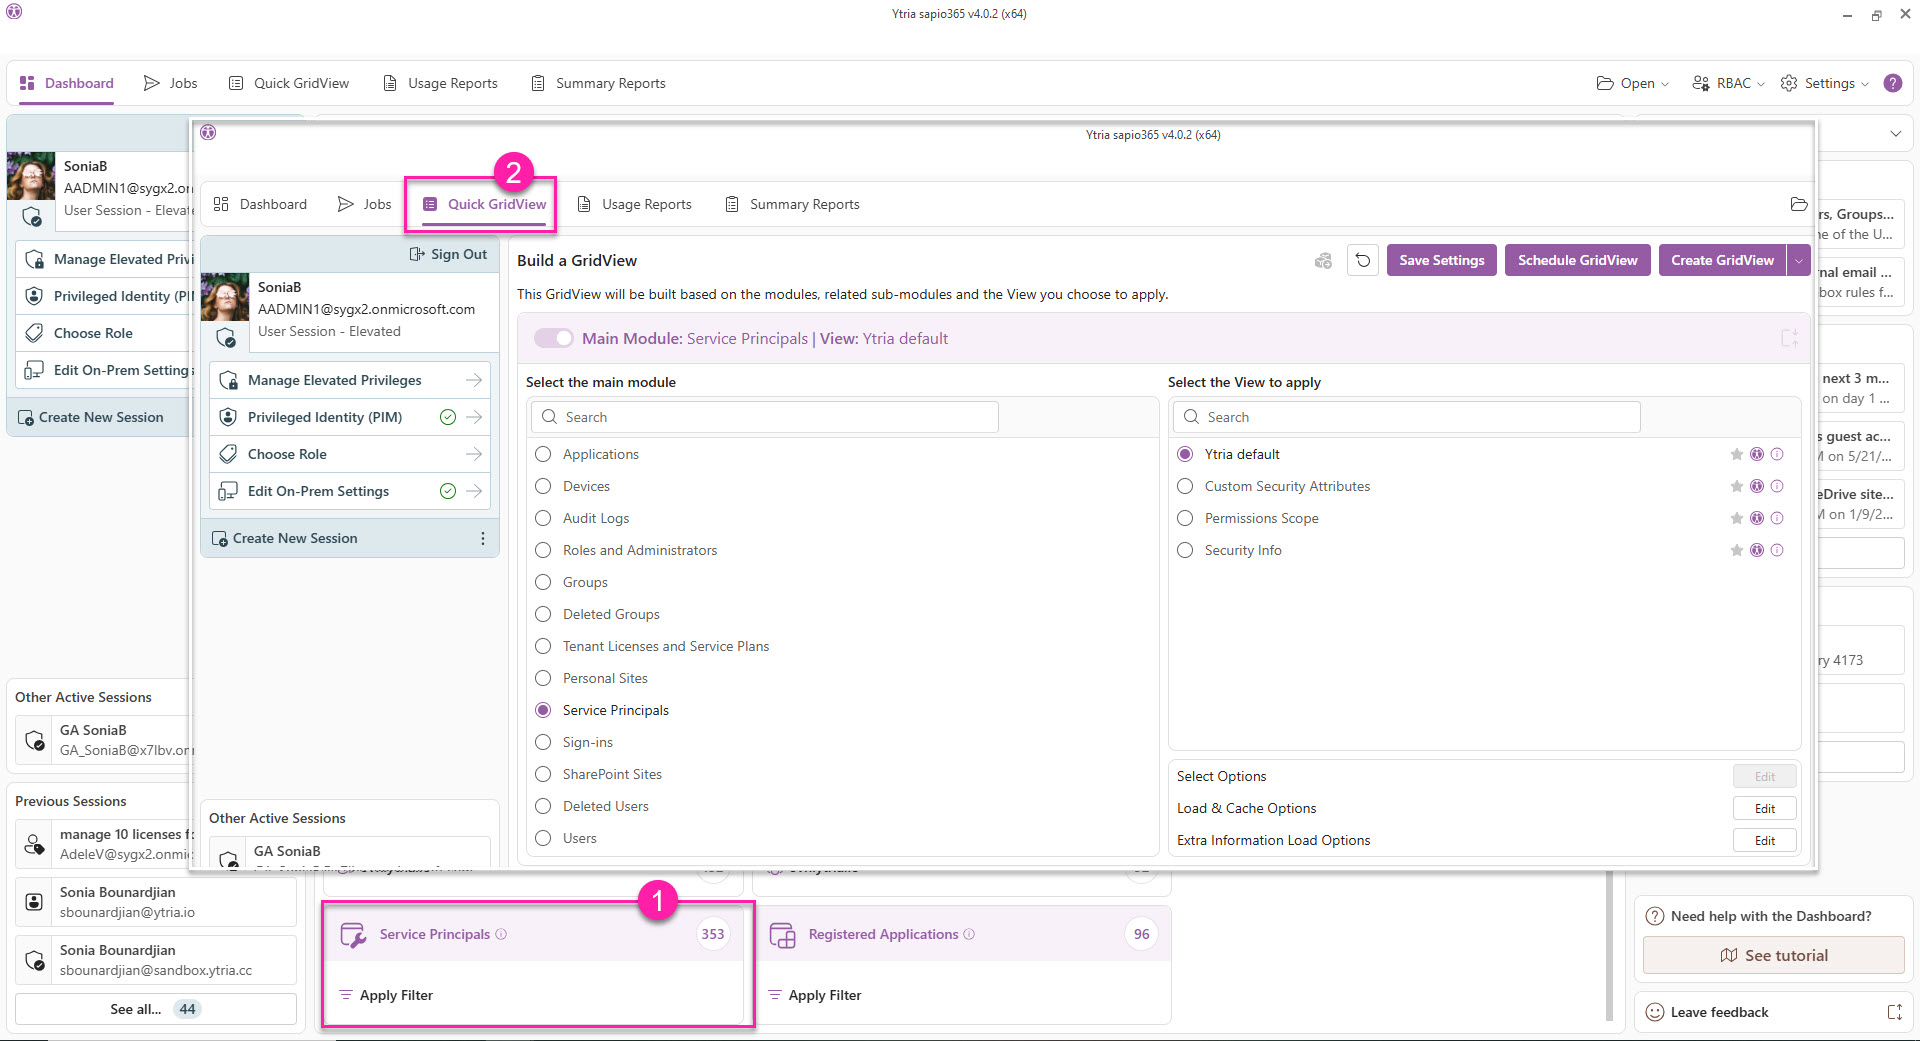Click the Registered Applications tile icon

point(782,934)
